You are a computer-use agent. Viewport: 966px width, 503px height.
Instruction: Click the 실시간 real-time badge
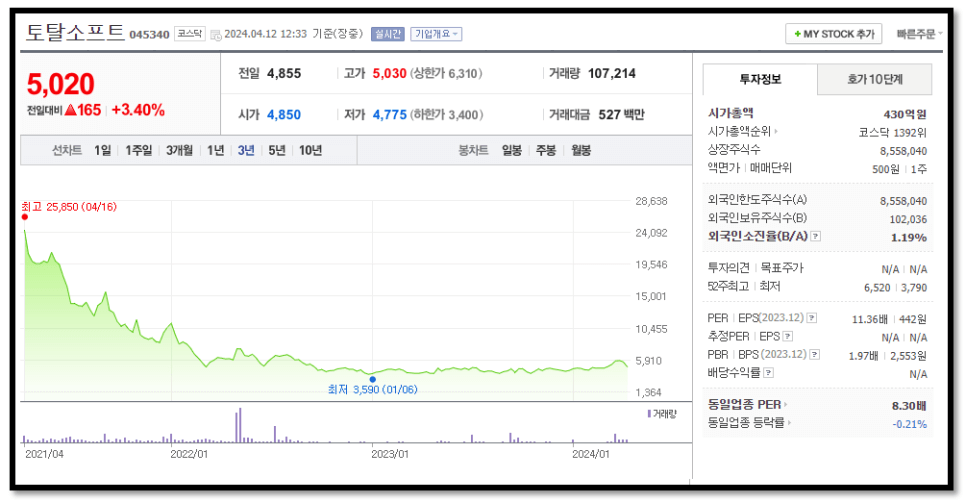tap(388, 34)
